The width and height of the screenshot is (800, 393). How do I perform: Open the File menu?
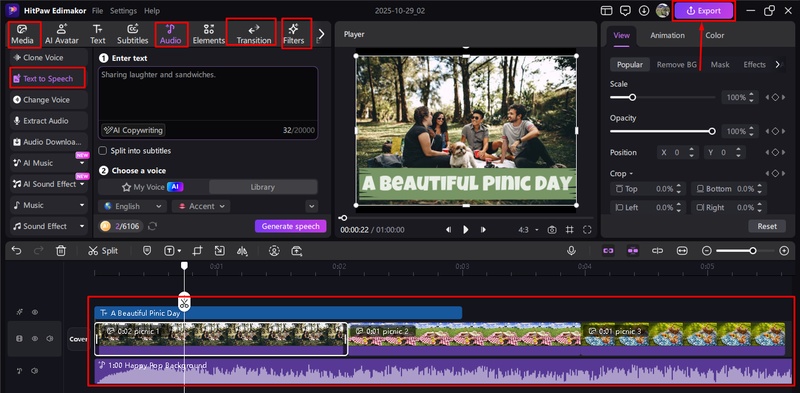click(97, 10)
